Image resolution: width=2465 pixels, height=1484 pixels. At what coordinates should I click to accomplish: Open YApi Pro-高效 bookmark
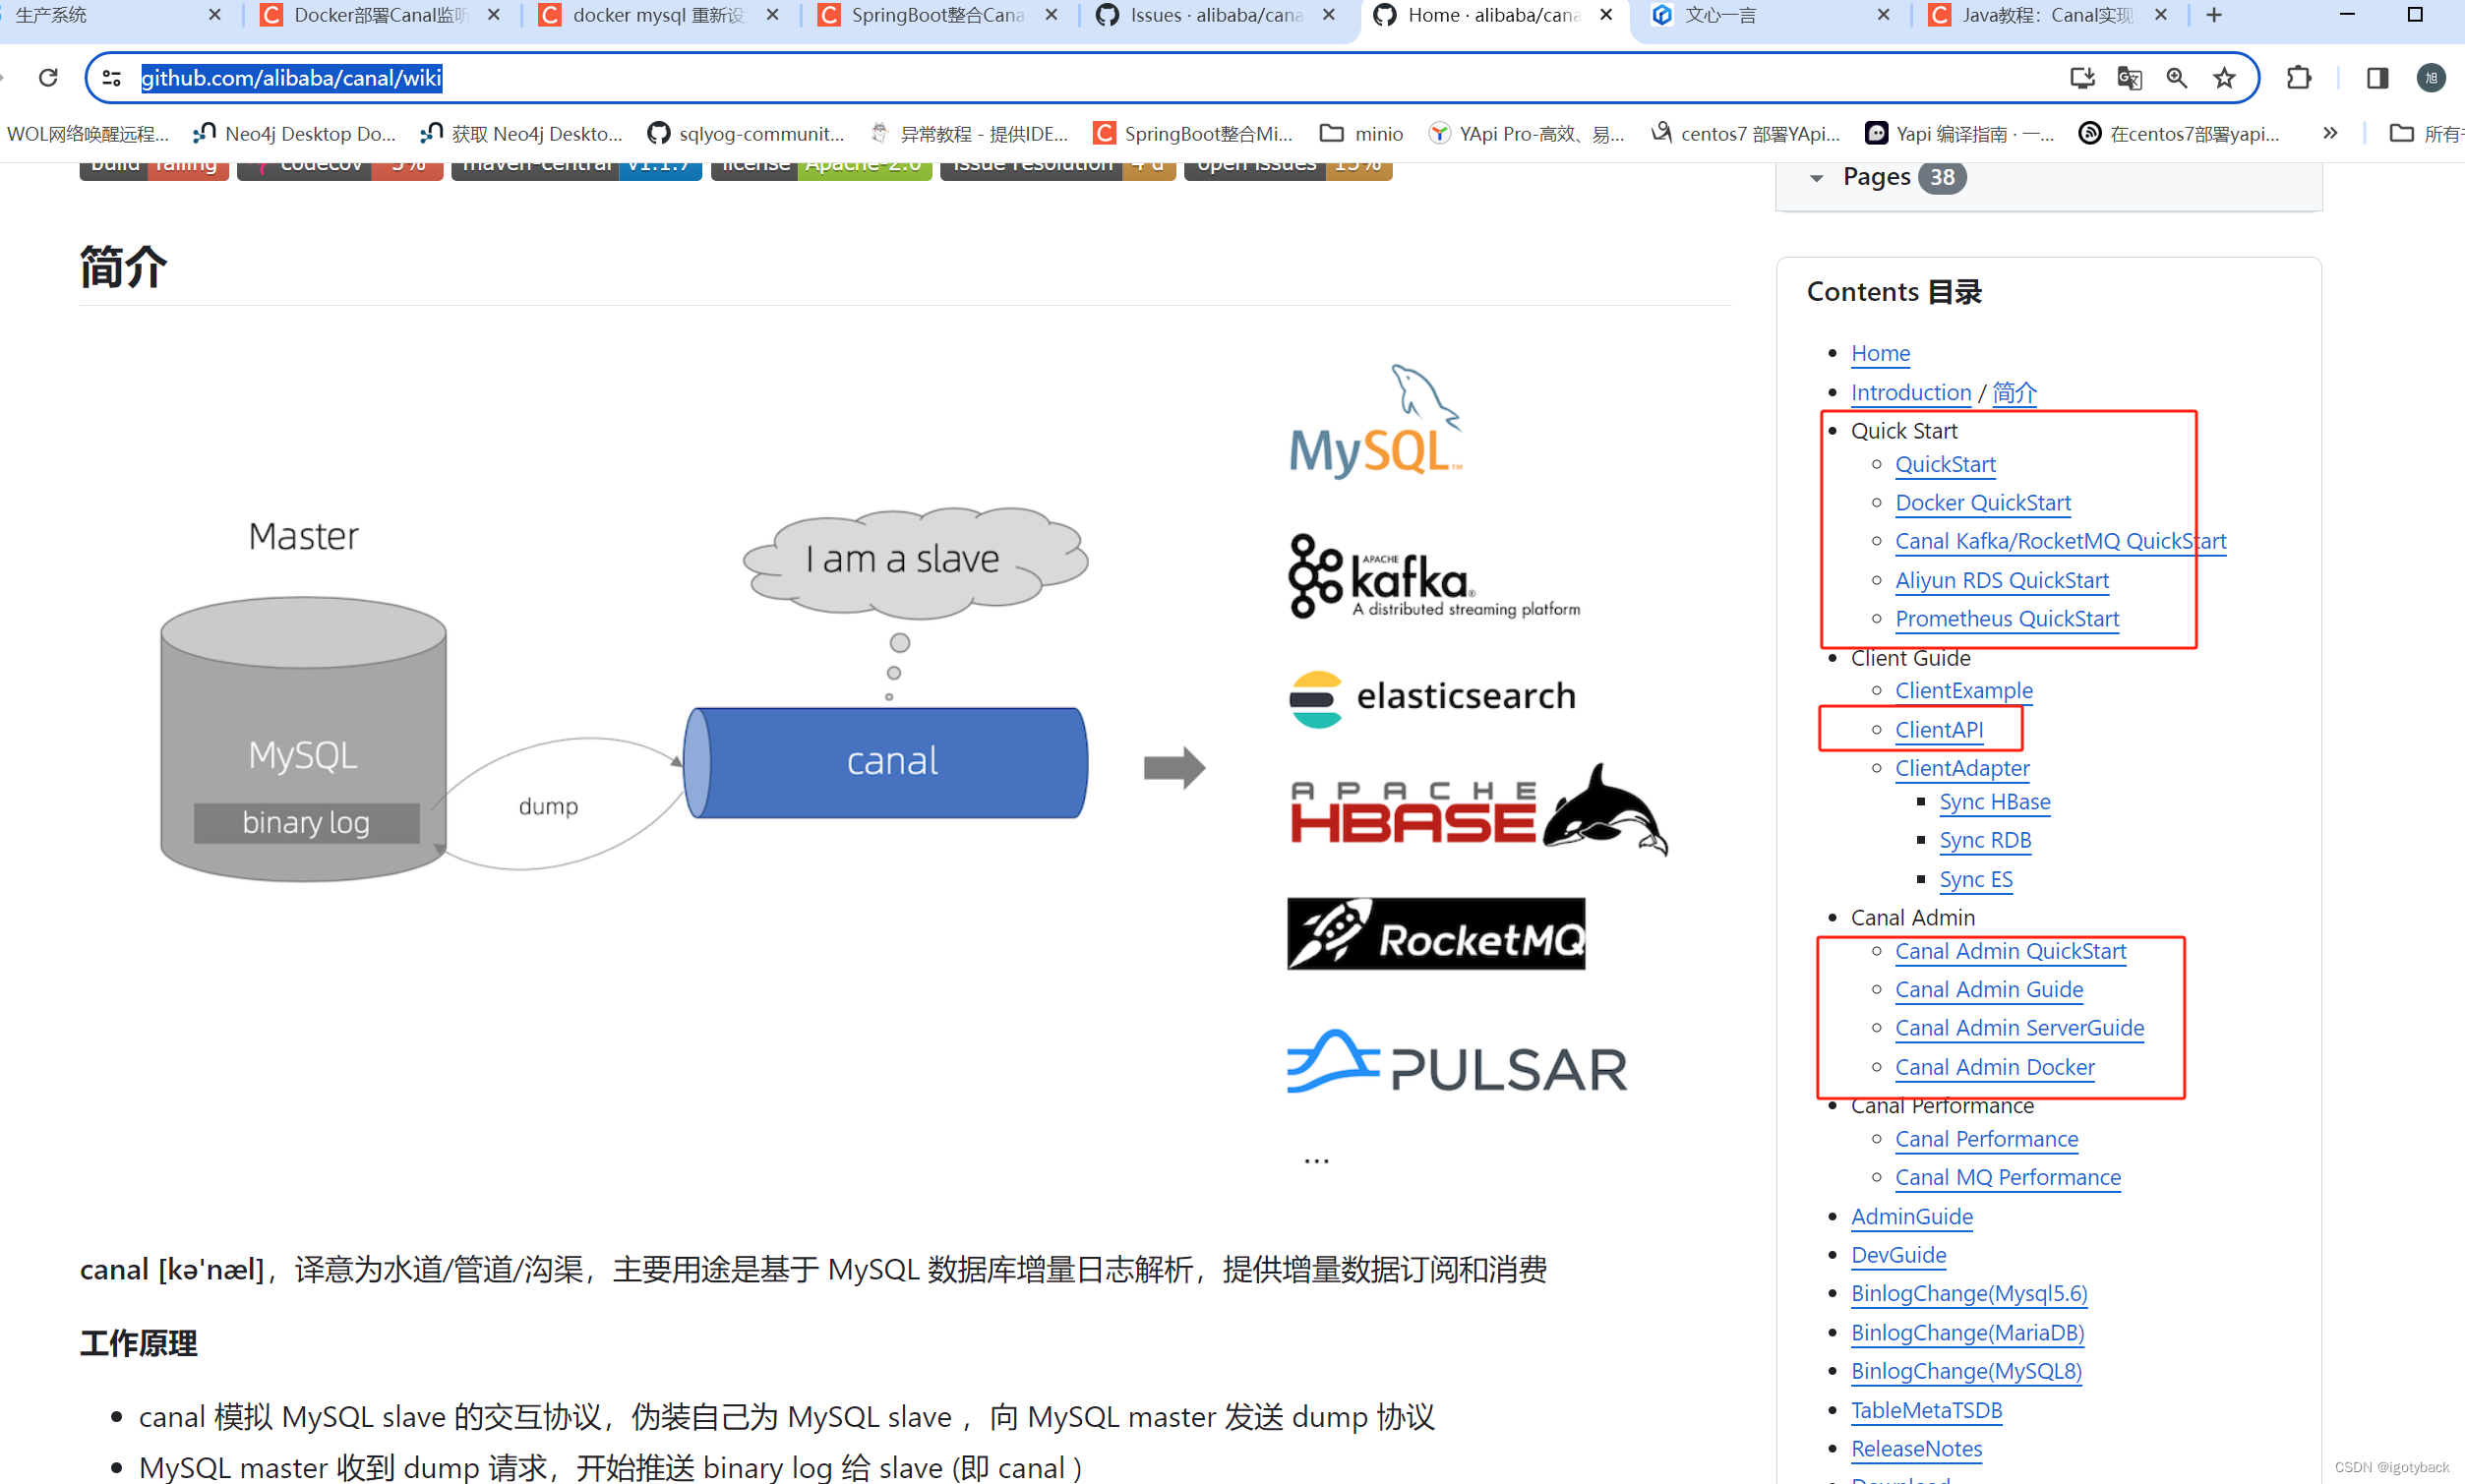click(x=1526, y=133)
